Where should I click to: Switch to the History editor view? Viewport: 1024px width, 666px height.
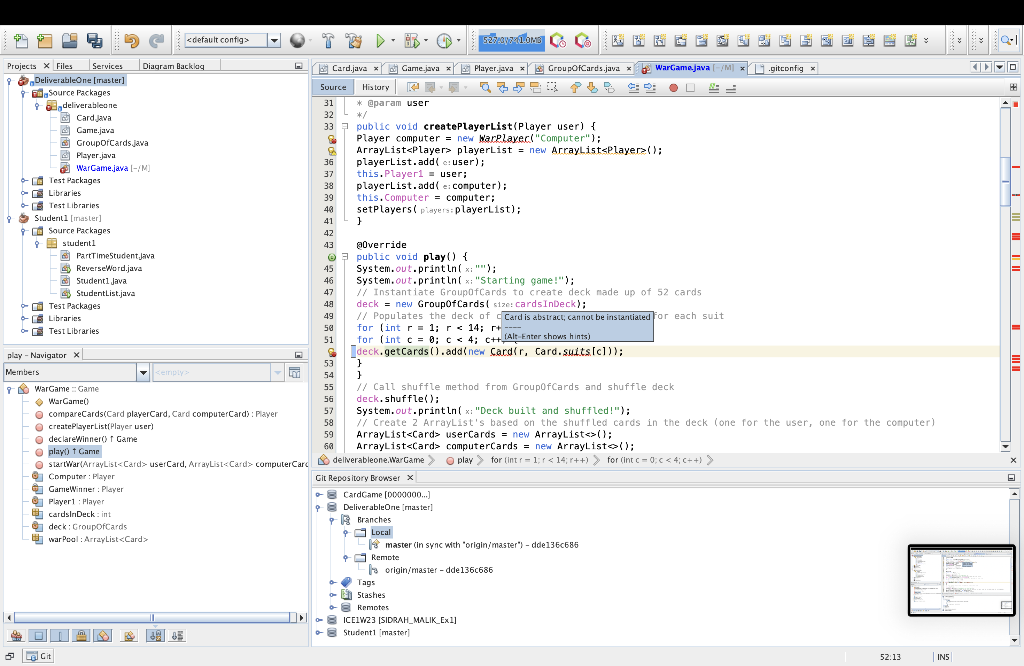tap(375, 88)
